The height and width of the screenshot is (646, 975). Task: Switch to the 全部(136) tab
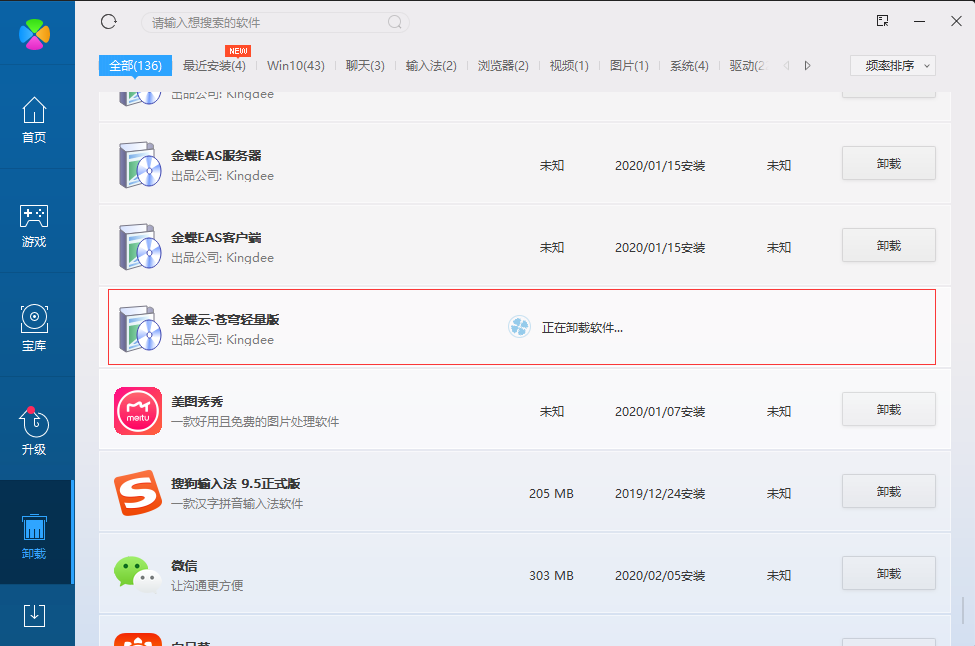136,66
